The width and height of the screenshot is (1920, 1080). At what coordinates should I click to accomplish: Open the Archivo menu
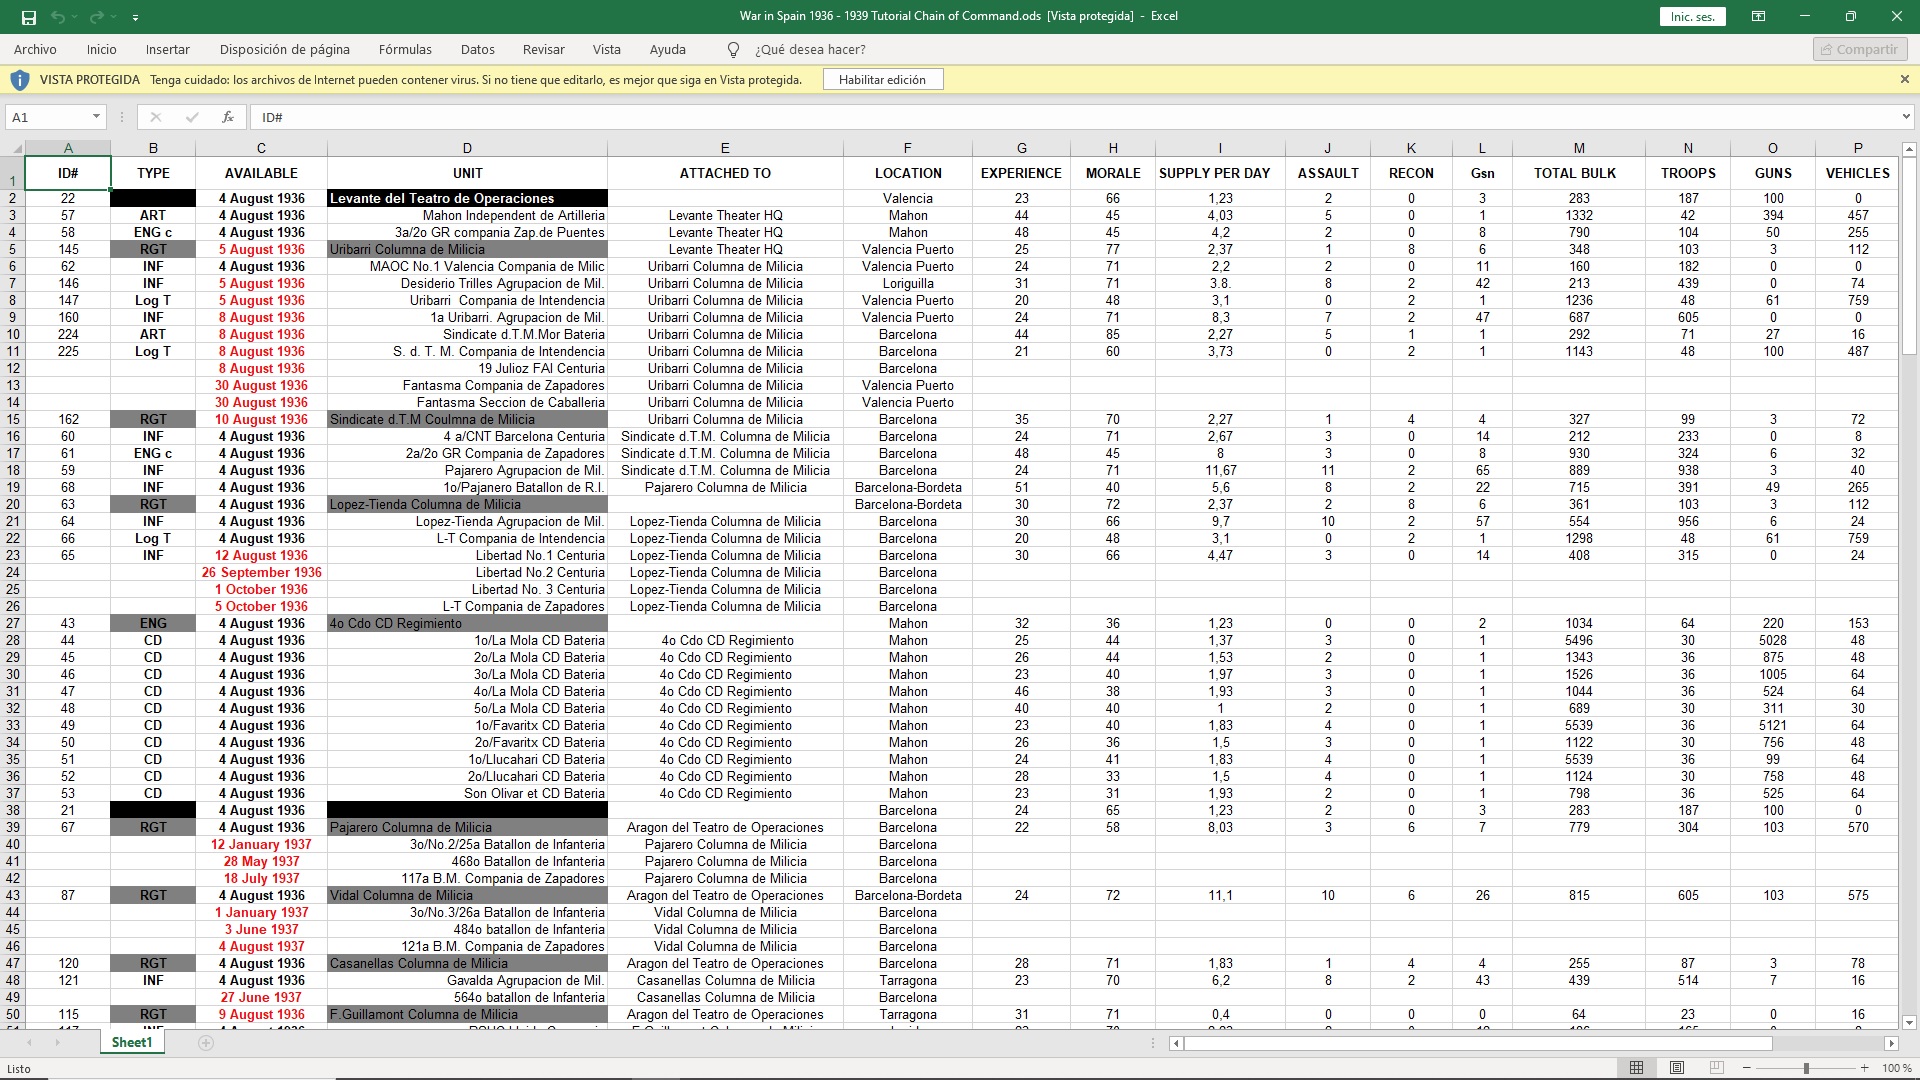pyautogui.click(x=35, y=49)
